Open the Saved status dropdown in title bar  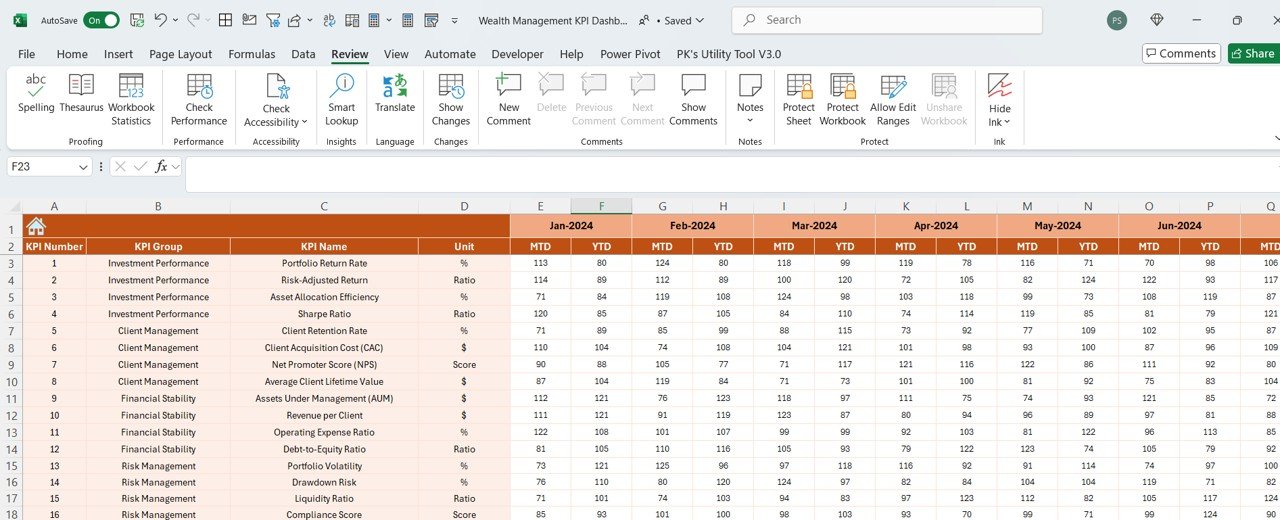[x=685, y=20]
